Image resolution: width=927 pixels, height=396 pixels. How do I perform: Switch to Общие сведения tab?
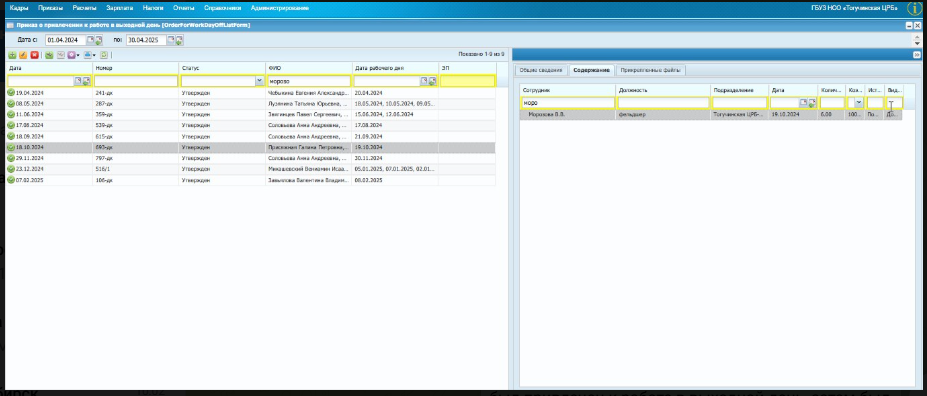[541, 70]
